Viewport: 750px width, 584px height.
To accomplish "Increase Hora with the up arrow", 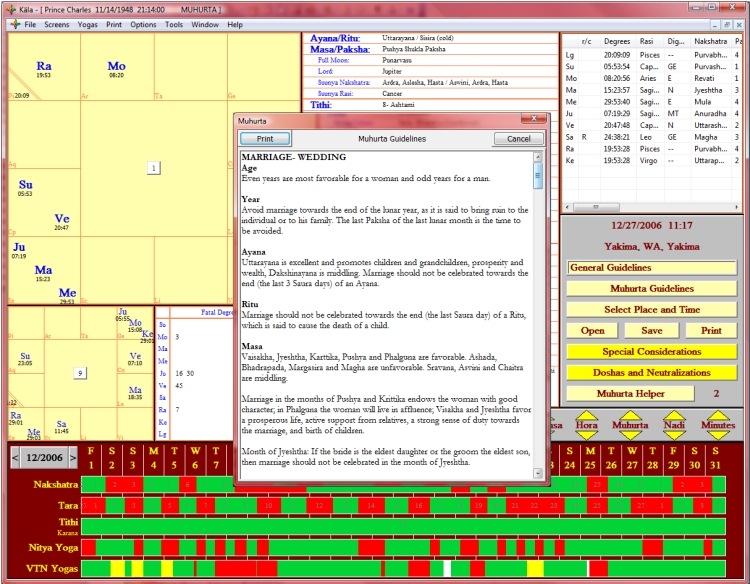I will pyautogui.click(x=586, y=415).
